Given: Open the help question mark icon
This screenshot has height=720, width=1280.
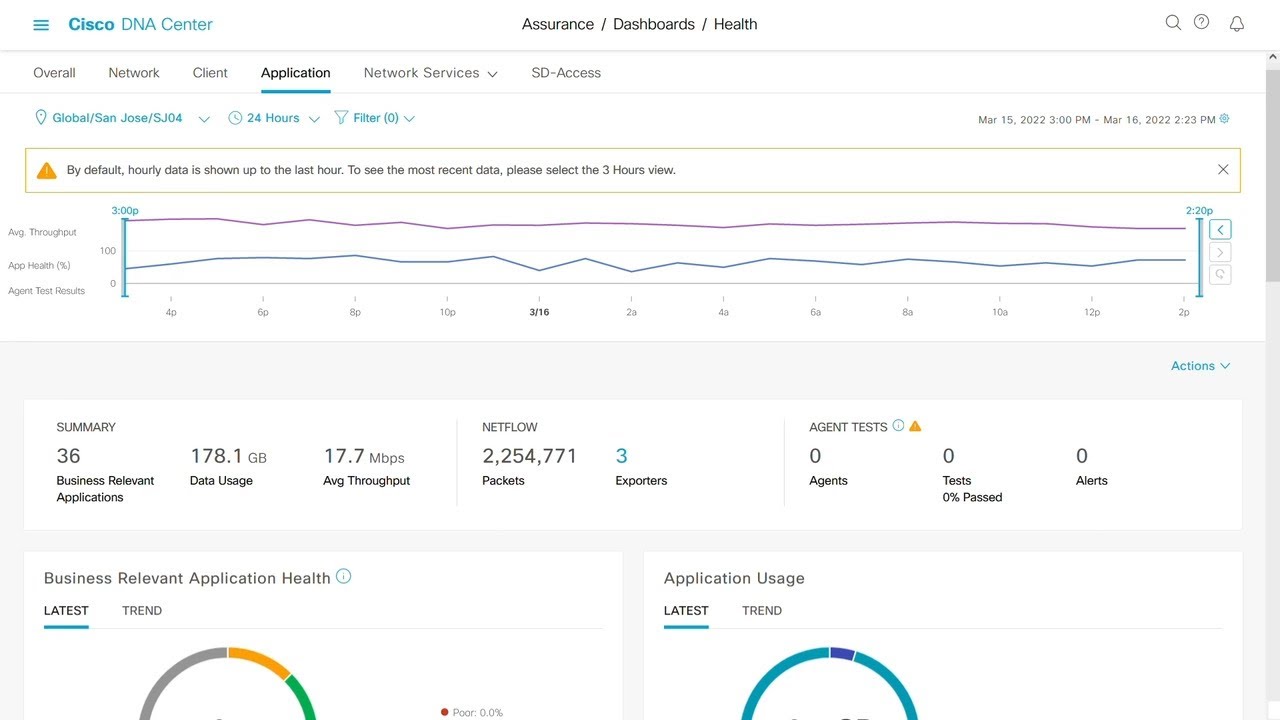Looking at the screenshot, I should point(1202,23).
